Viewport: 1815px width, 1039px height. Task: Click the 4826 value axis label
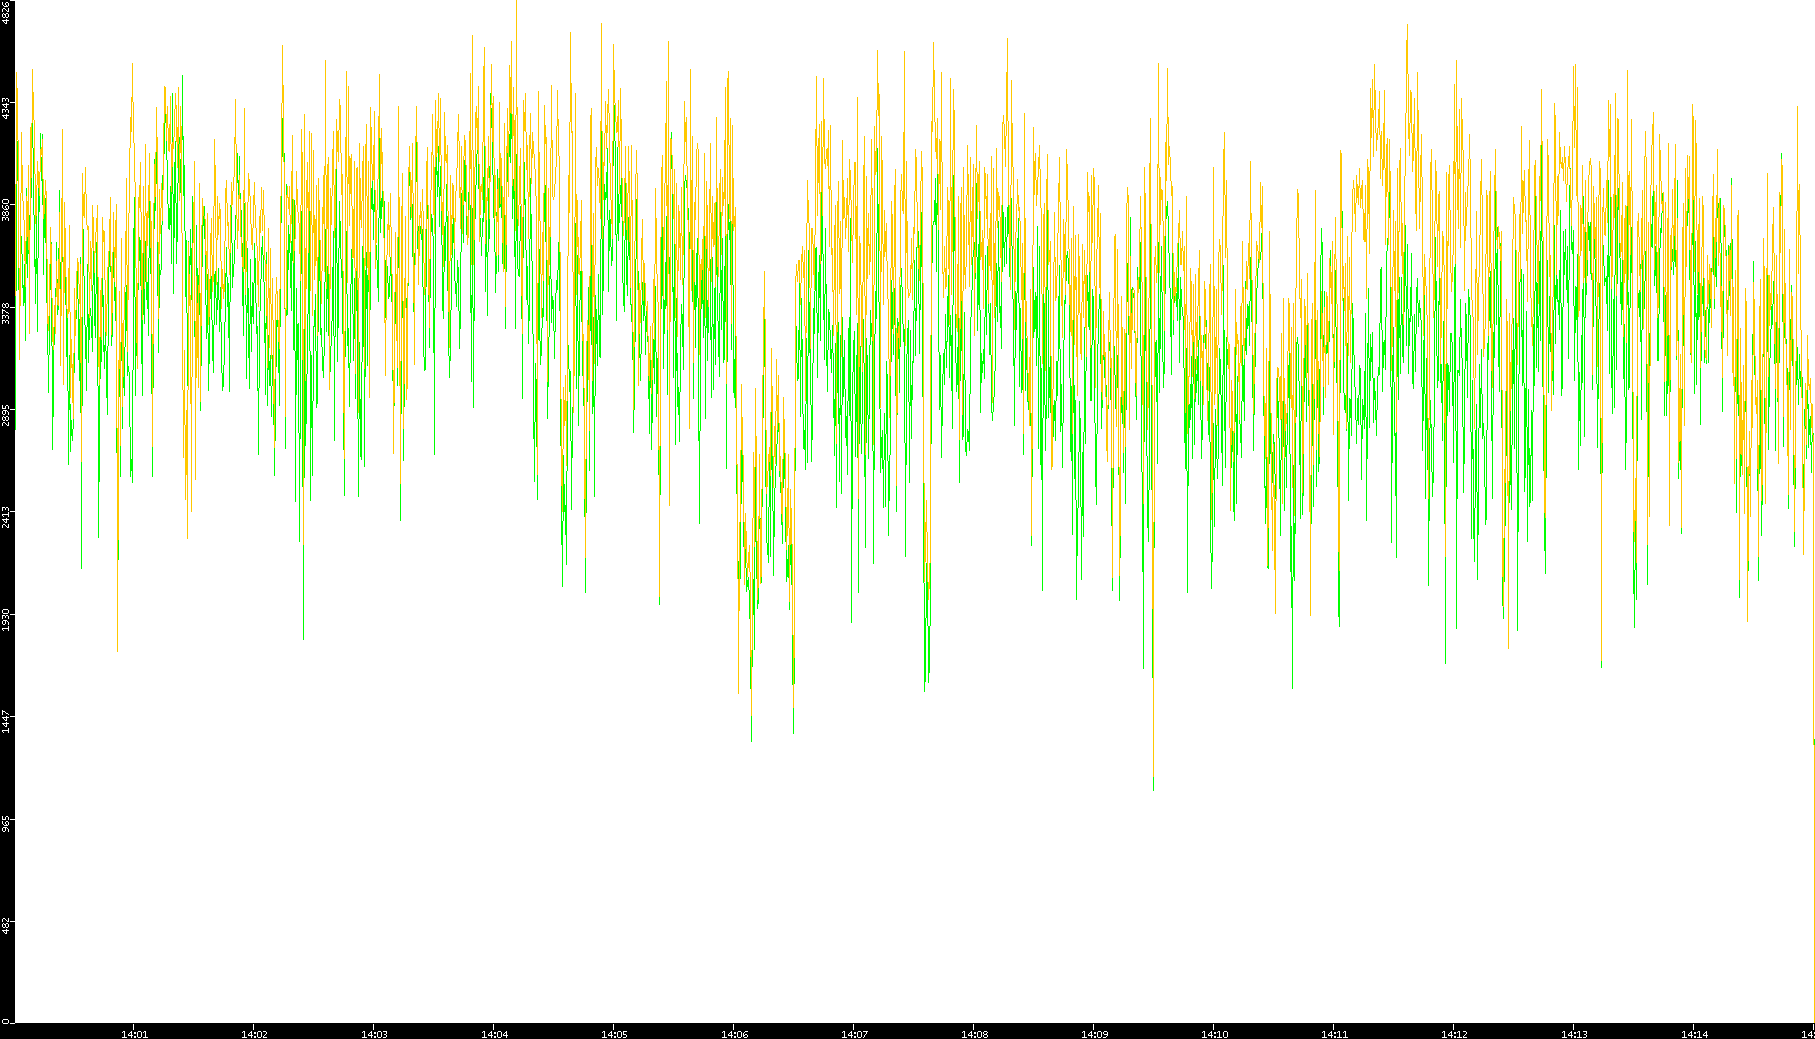(6, 12)
